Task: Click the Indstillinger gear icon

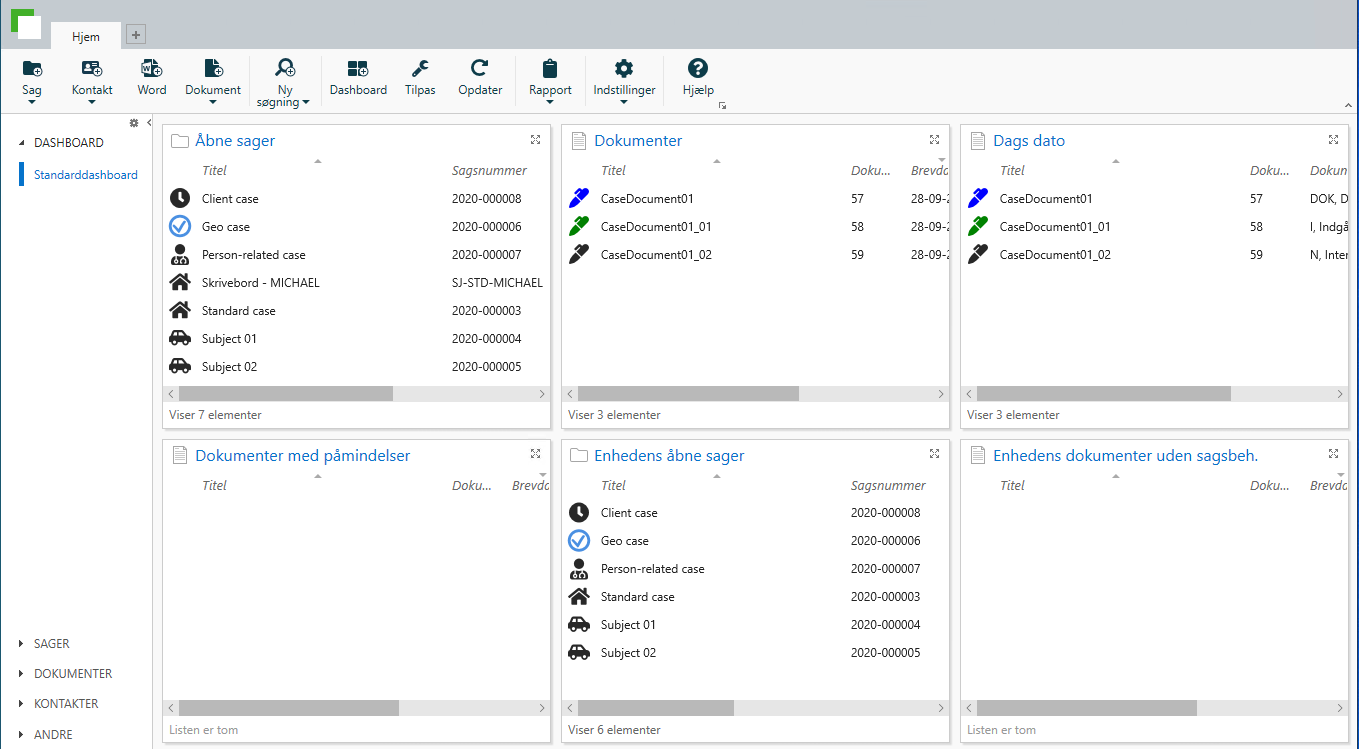Action: pos(624,68)
